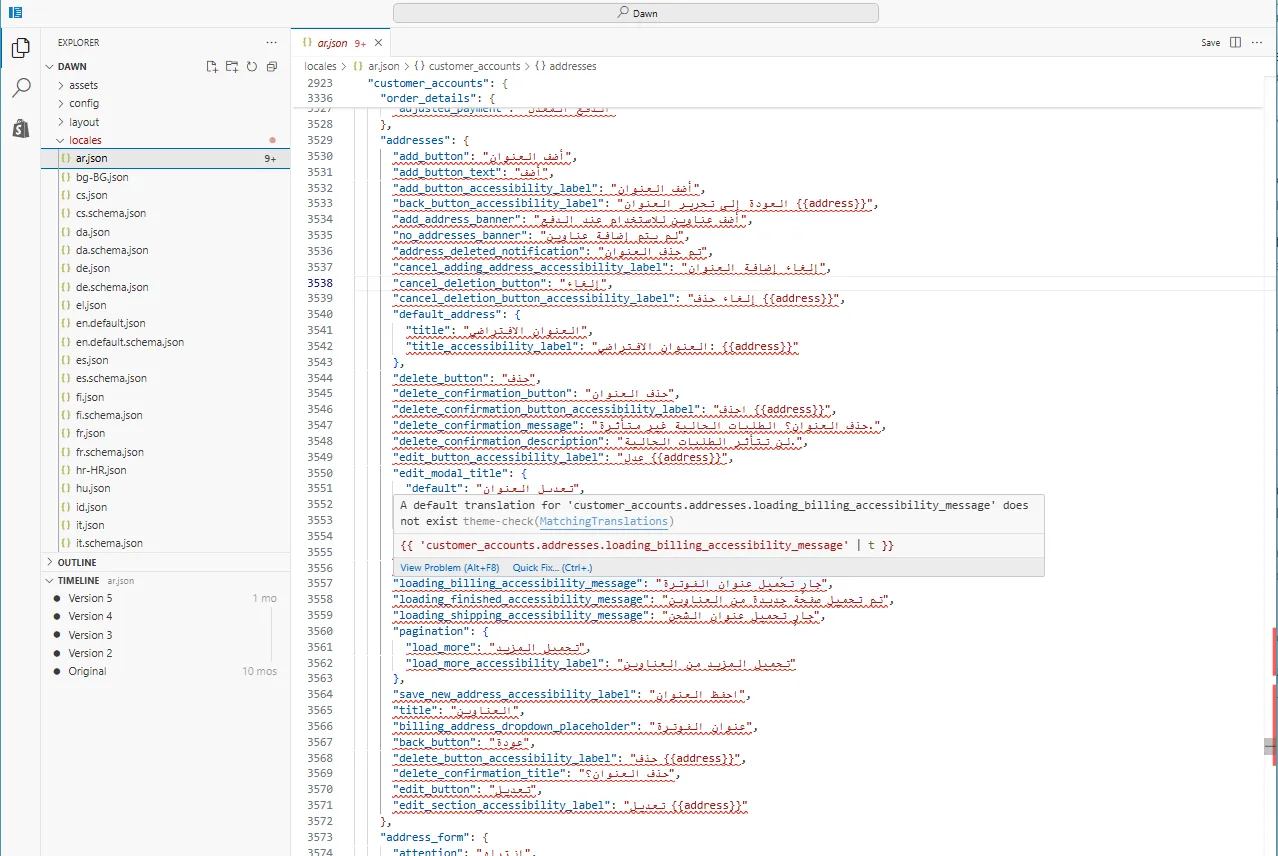Screen dimensions: 1278x856
Task: Collapse the TIMELINE section
Action: 78,580
